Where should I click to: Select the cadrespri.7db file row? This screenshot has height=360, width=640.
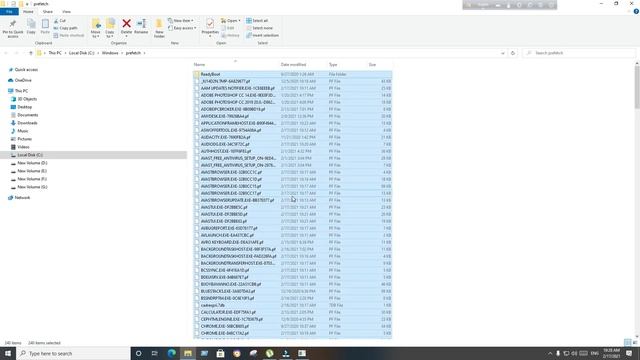(x=293, y=305)
